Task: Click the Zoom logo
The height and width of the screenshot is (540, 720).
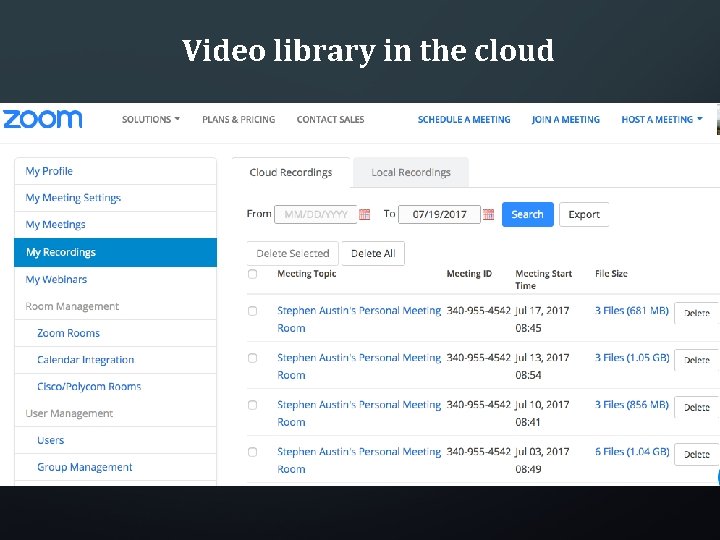Action: pyautogui.click(x=43, y=119)
